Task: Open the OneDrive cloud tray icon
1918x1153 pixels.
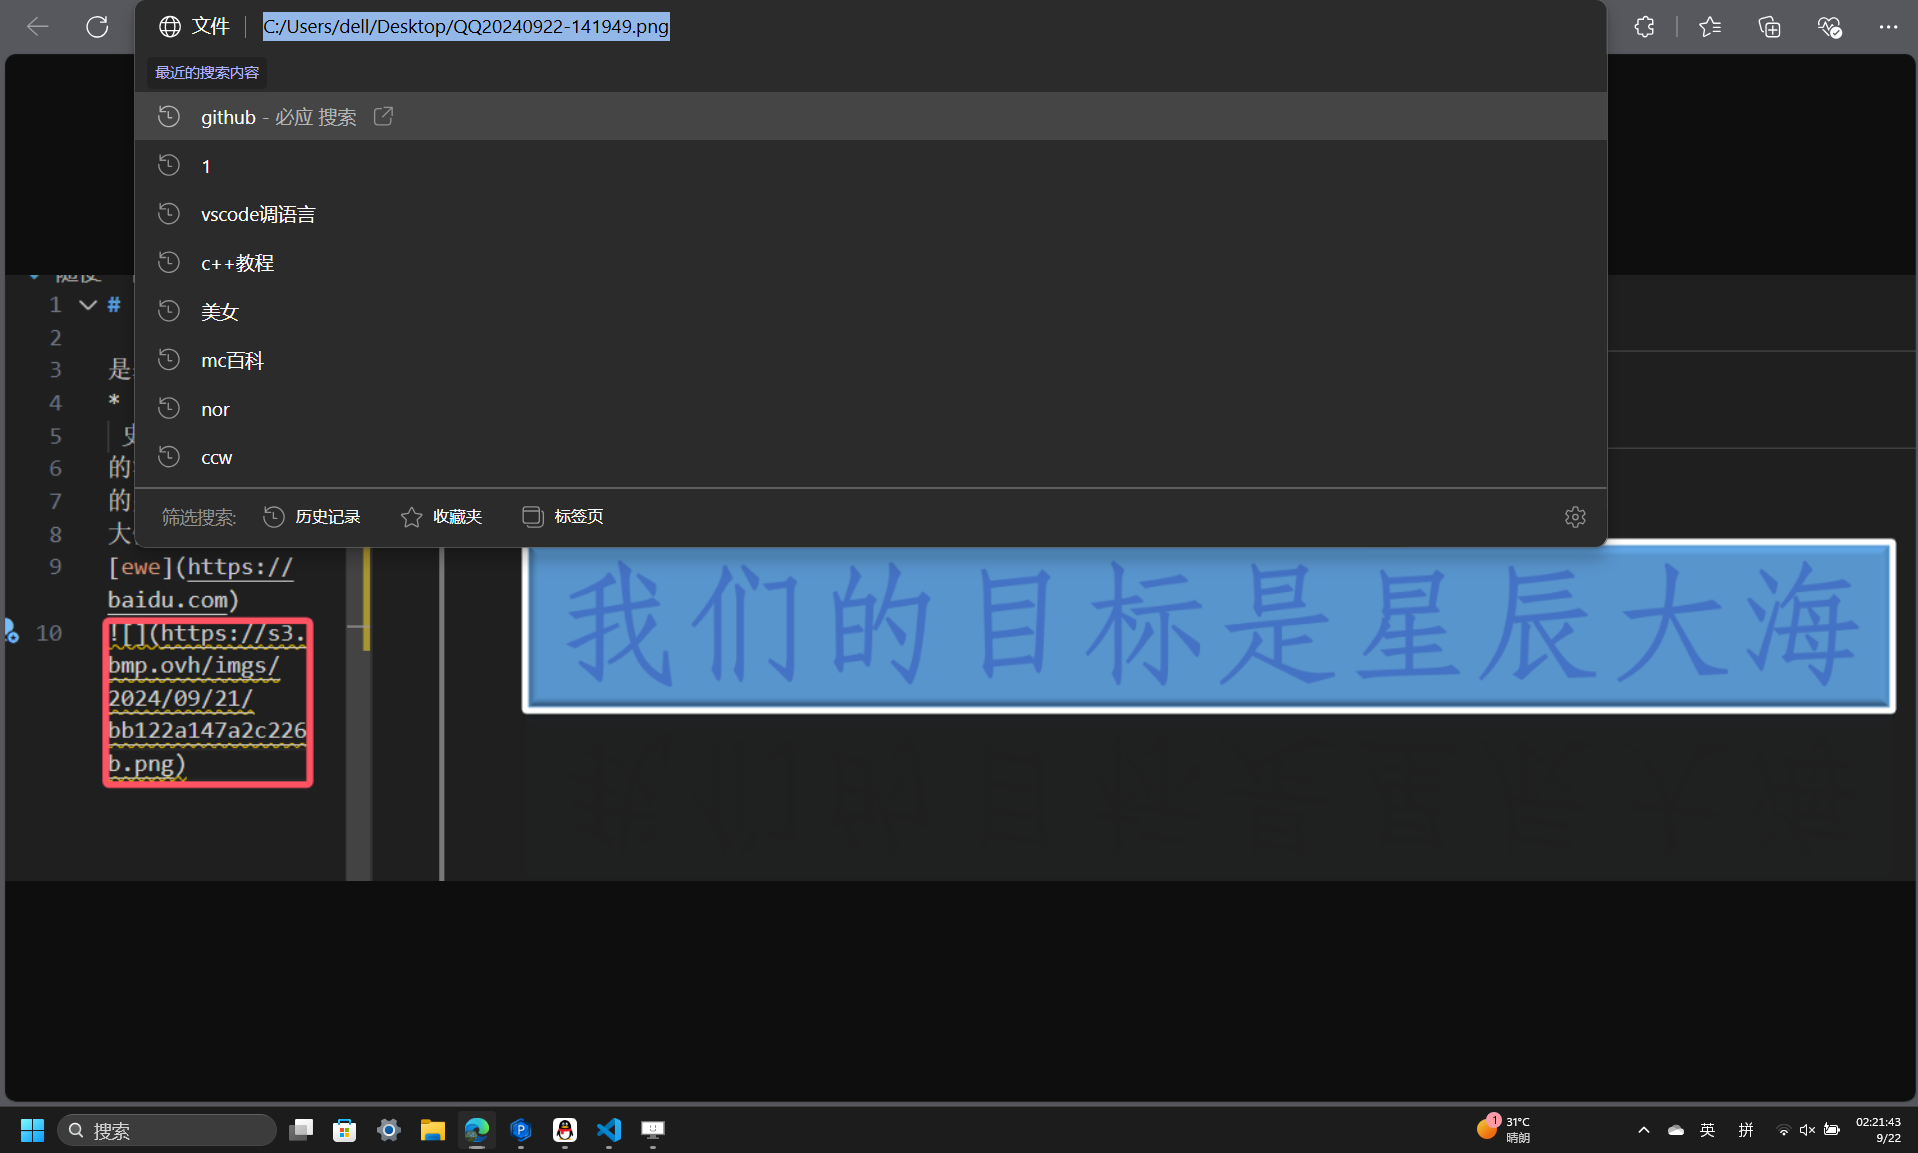Action: click(x=1676, y=1130)
